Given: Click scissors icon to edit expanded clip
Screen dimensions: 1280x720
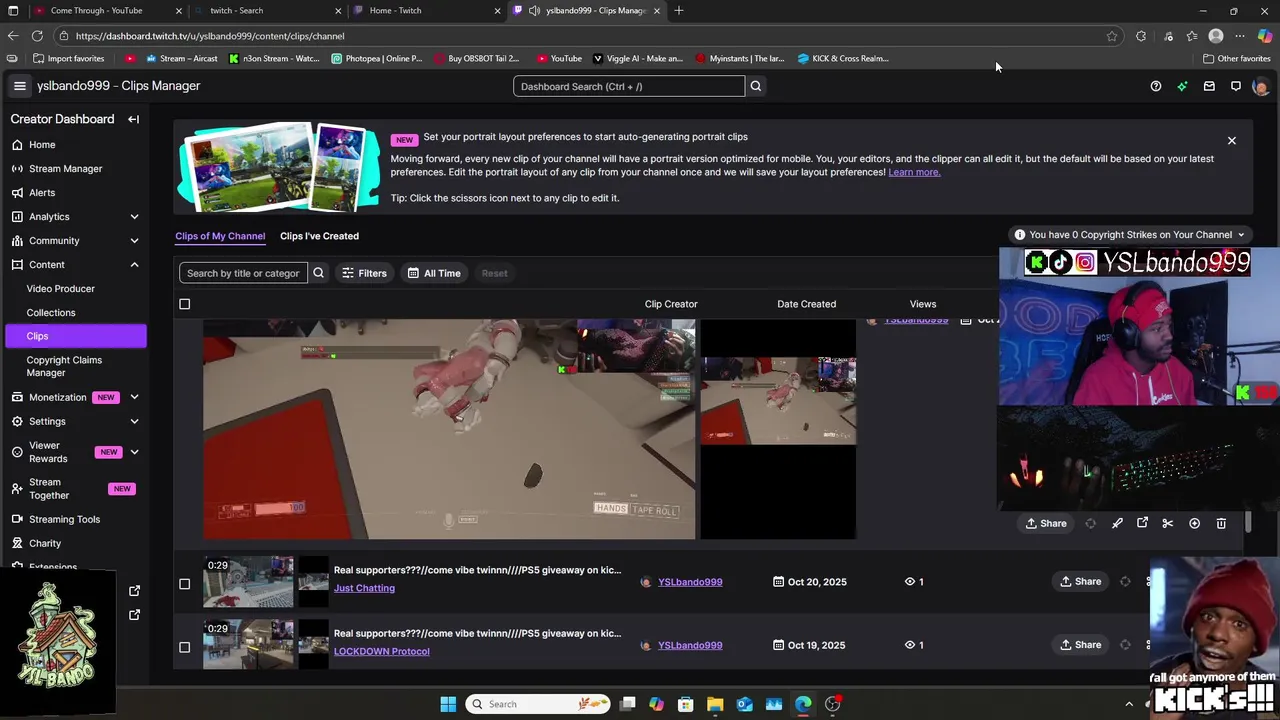Looking at the screenshot, I should [x=1168, y=523].
